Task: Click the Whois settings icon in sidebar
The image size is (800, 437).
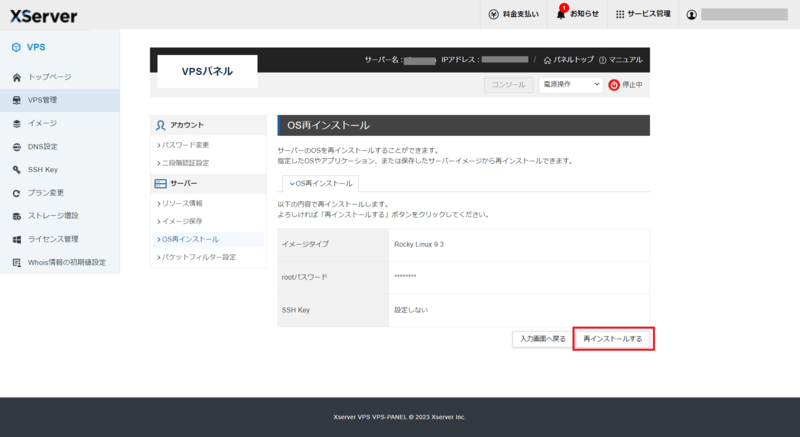Action: pyautogui.click(x=17, y=263)
